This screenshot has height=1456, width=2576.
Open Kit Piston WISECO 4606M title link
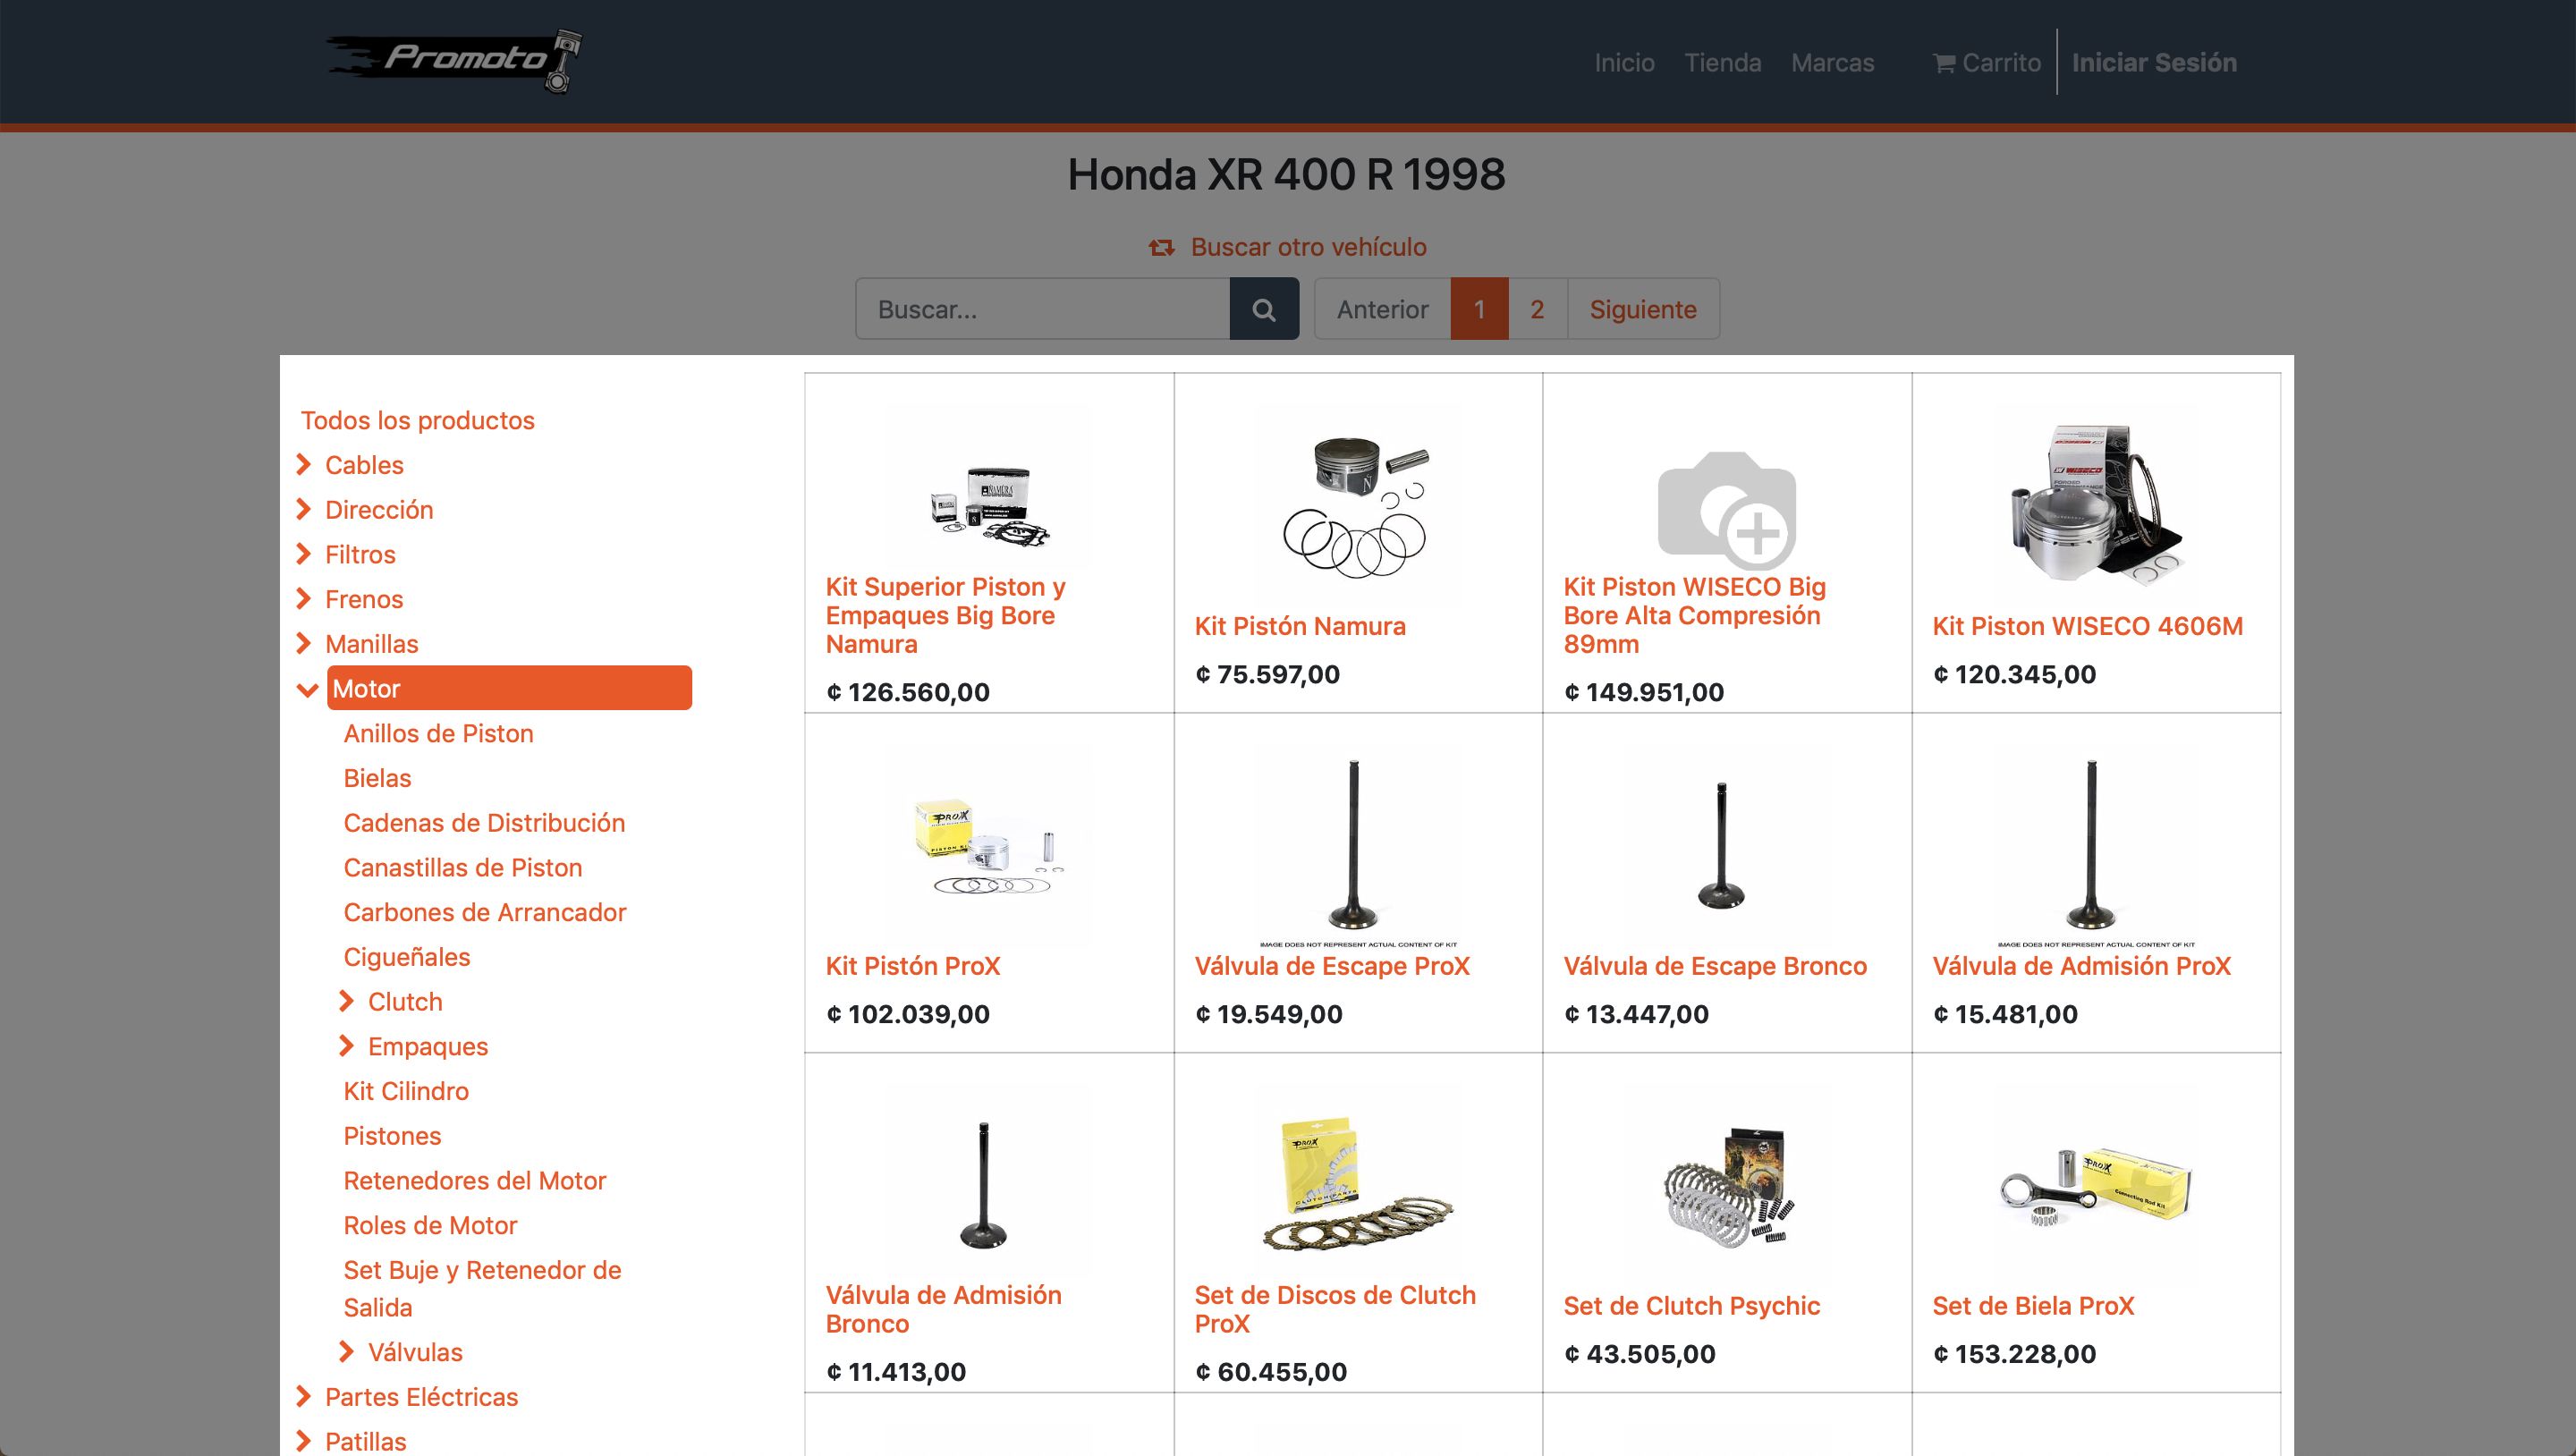(x=2087, y=626)
